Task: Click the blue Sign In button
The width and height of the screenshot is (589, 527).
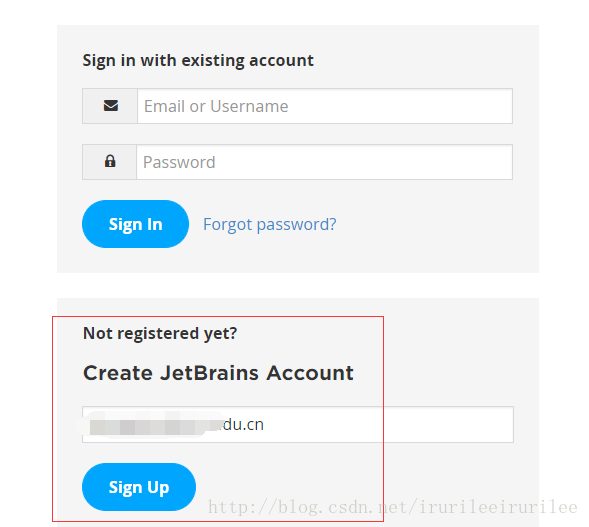Action: pyautogui.click(x=135, y=224)
